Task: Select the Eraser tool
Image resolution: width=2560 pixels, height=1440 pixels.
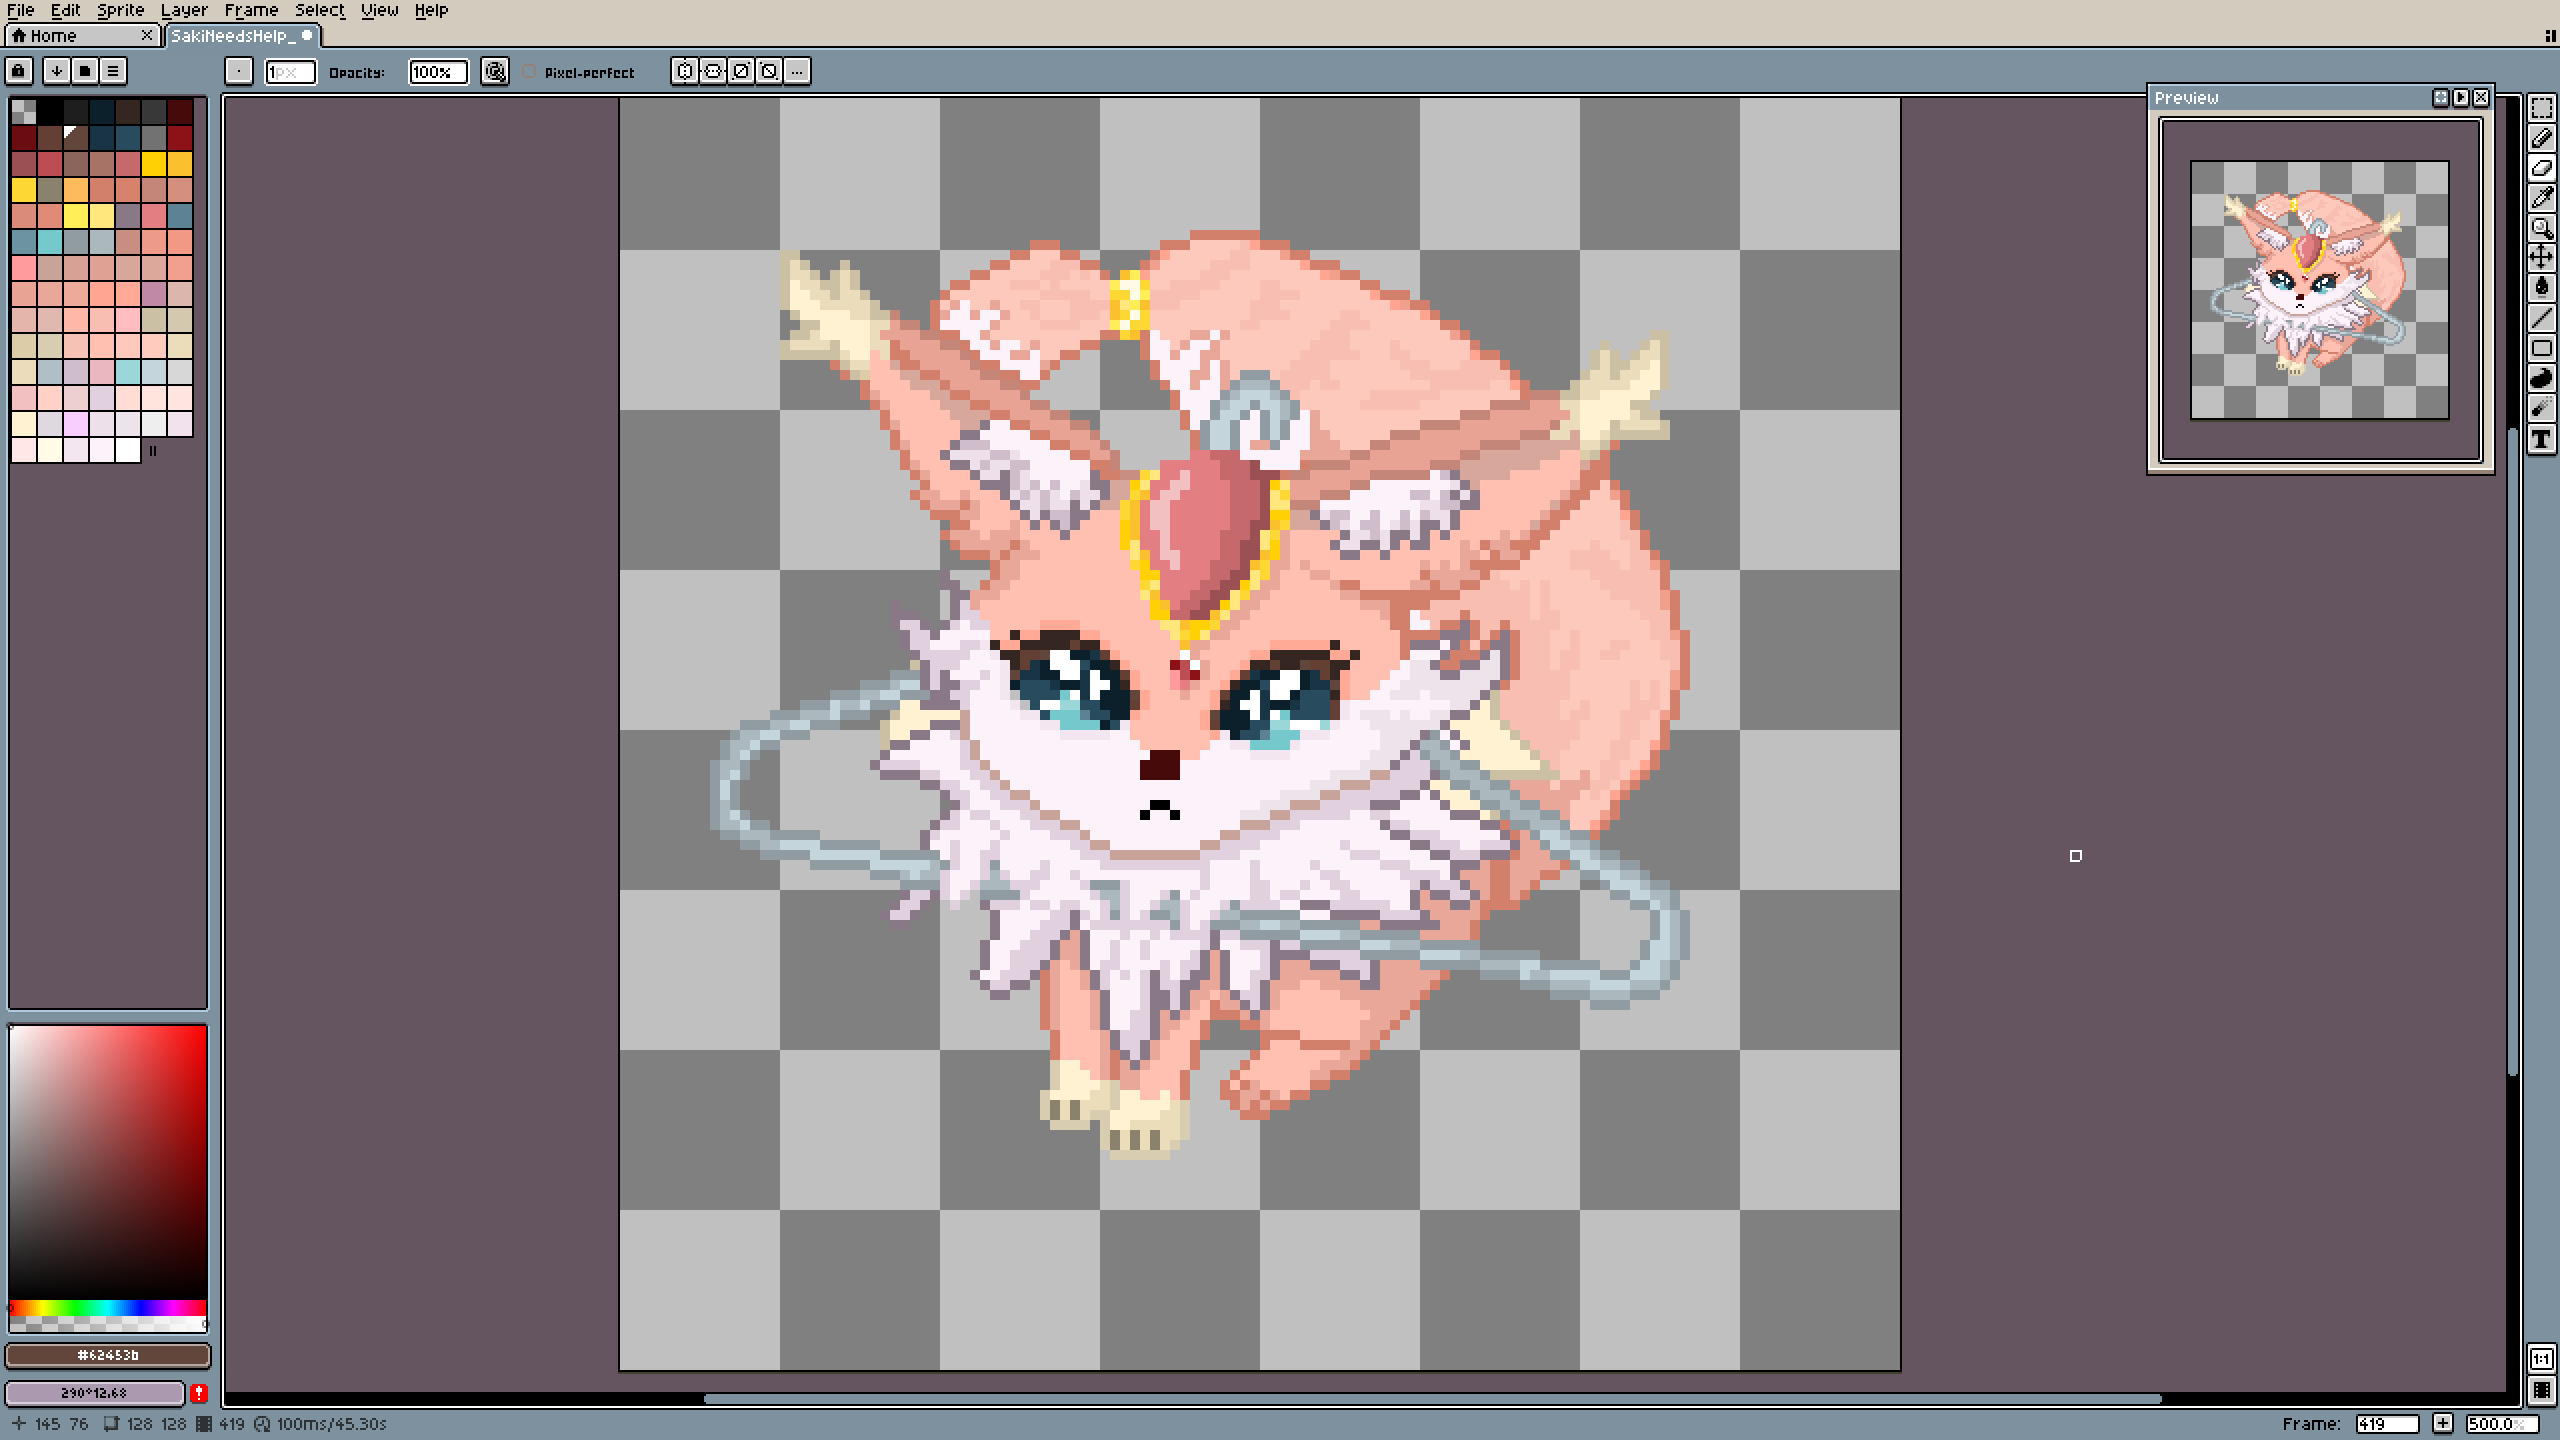Action: point(2541,168)
